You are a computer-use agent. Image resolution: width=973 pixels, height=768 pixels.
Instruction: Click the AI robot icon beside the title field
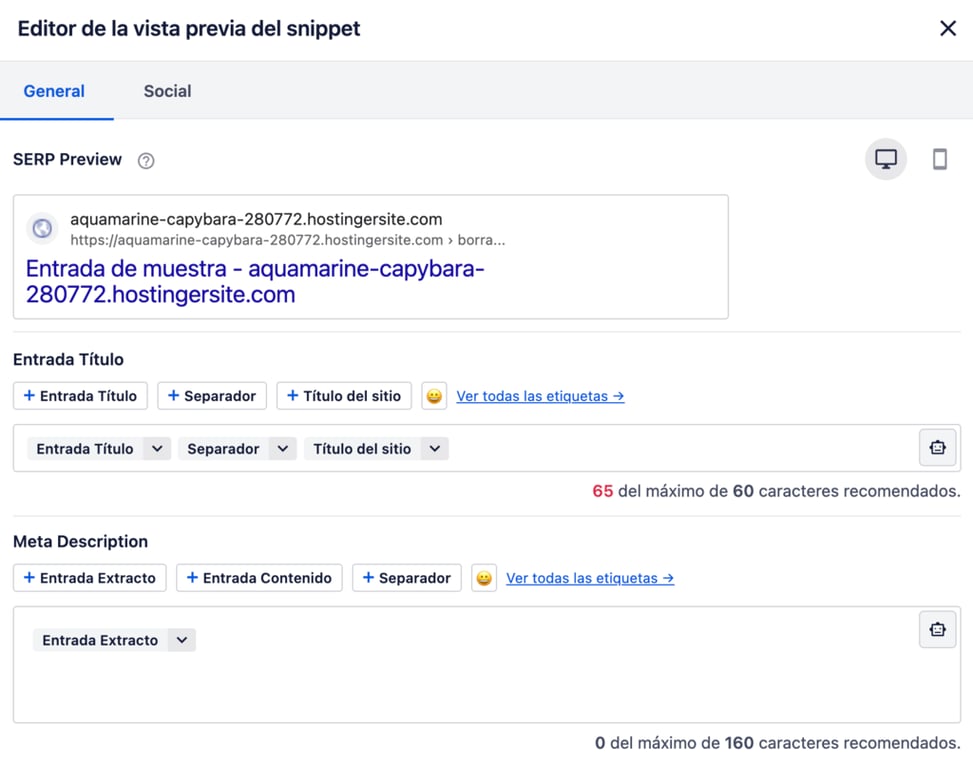[937, 447]
